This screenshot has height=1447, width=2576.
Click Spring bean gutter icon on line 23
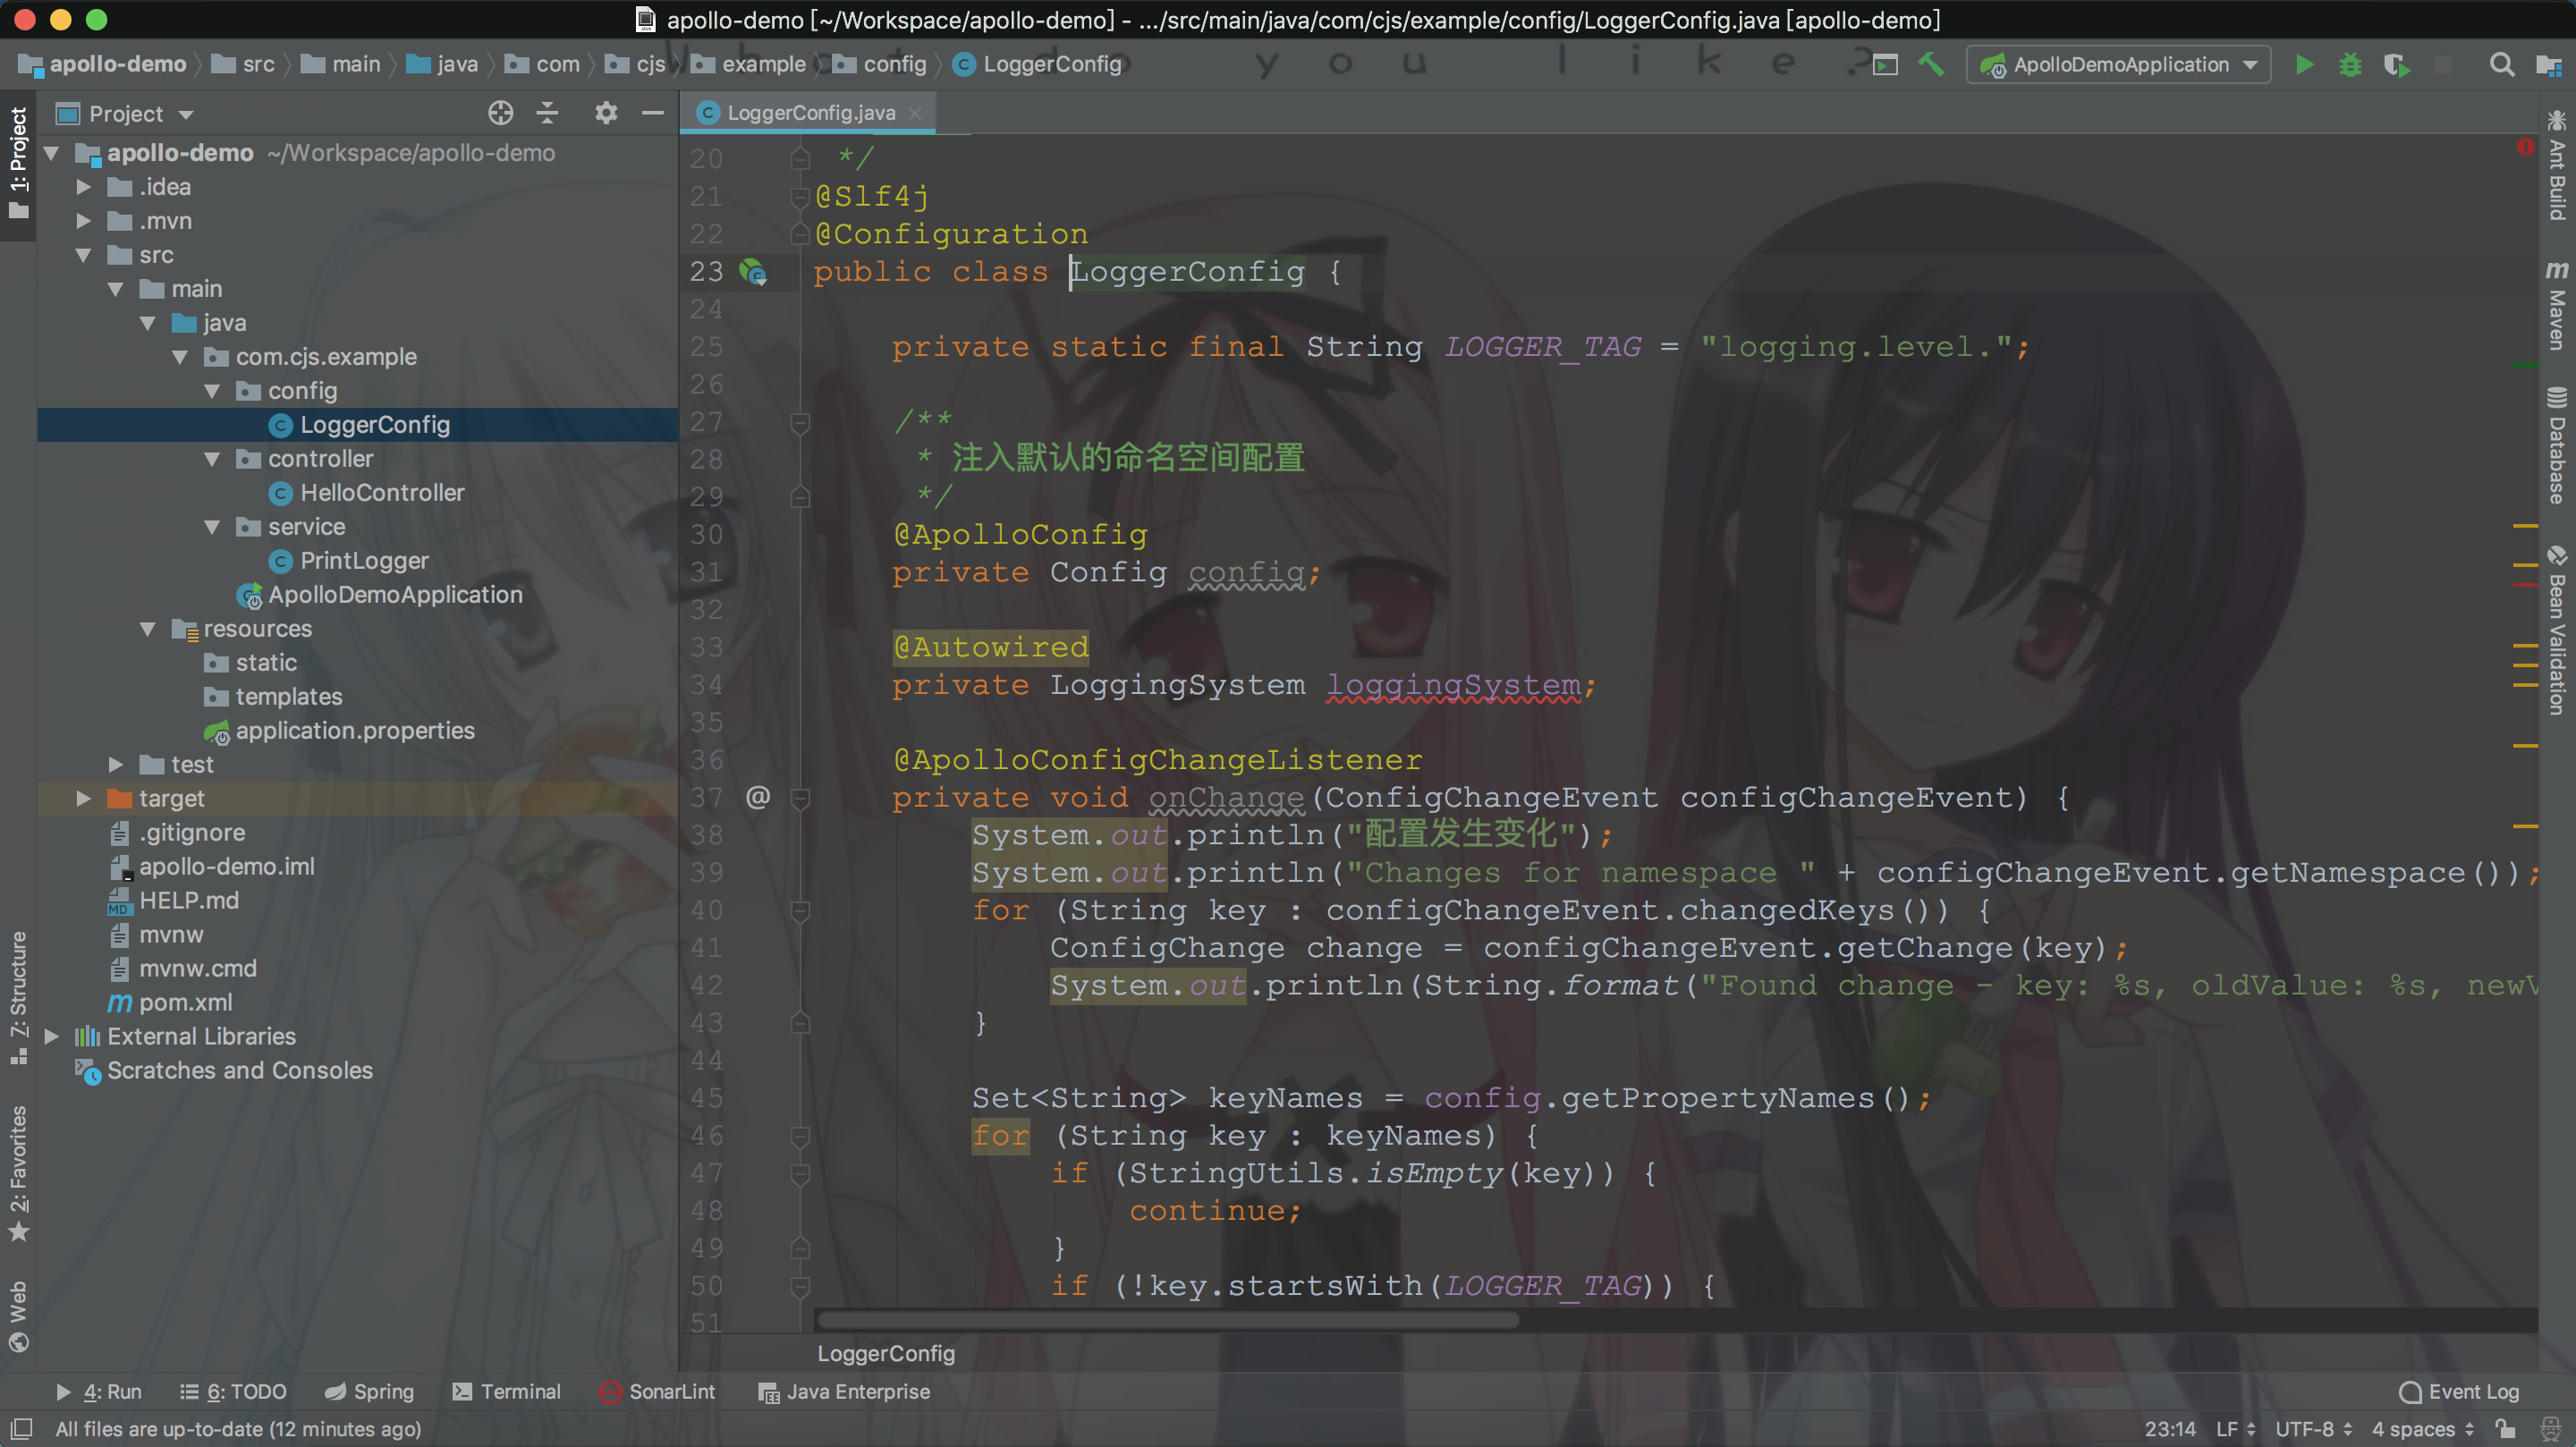click(x=752, y=271)
